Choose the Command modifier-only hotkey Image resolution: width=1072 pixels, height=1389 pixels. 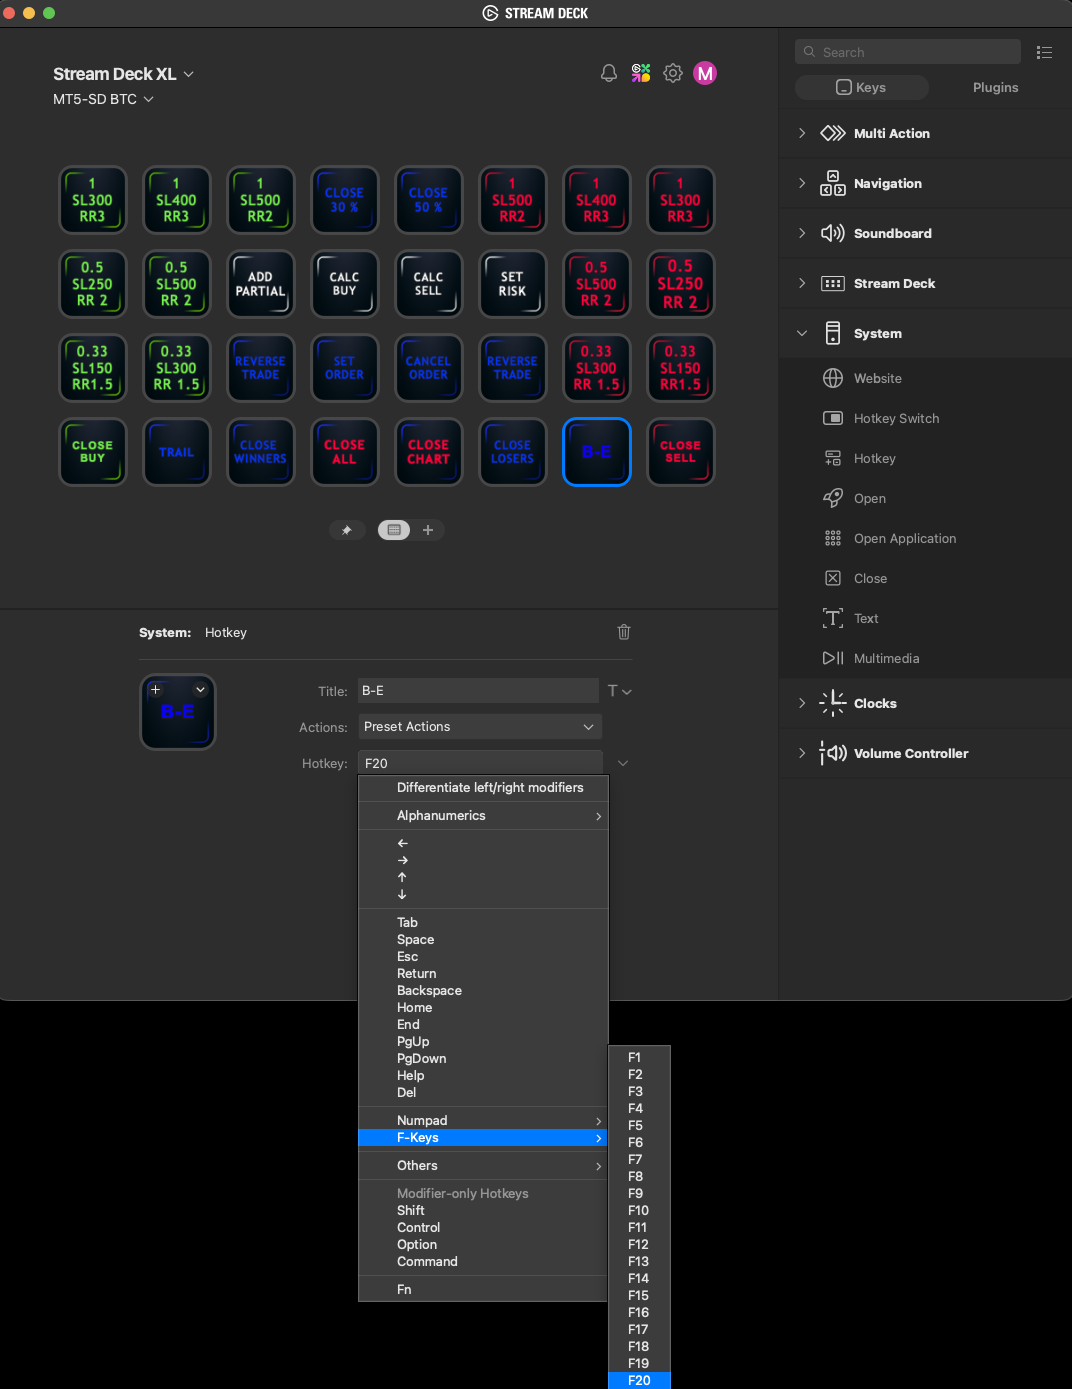click(x=483, y=1262)
